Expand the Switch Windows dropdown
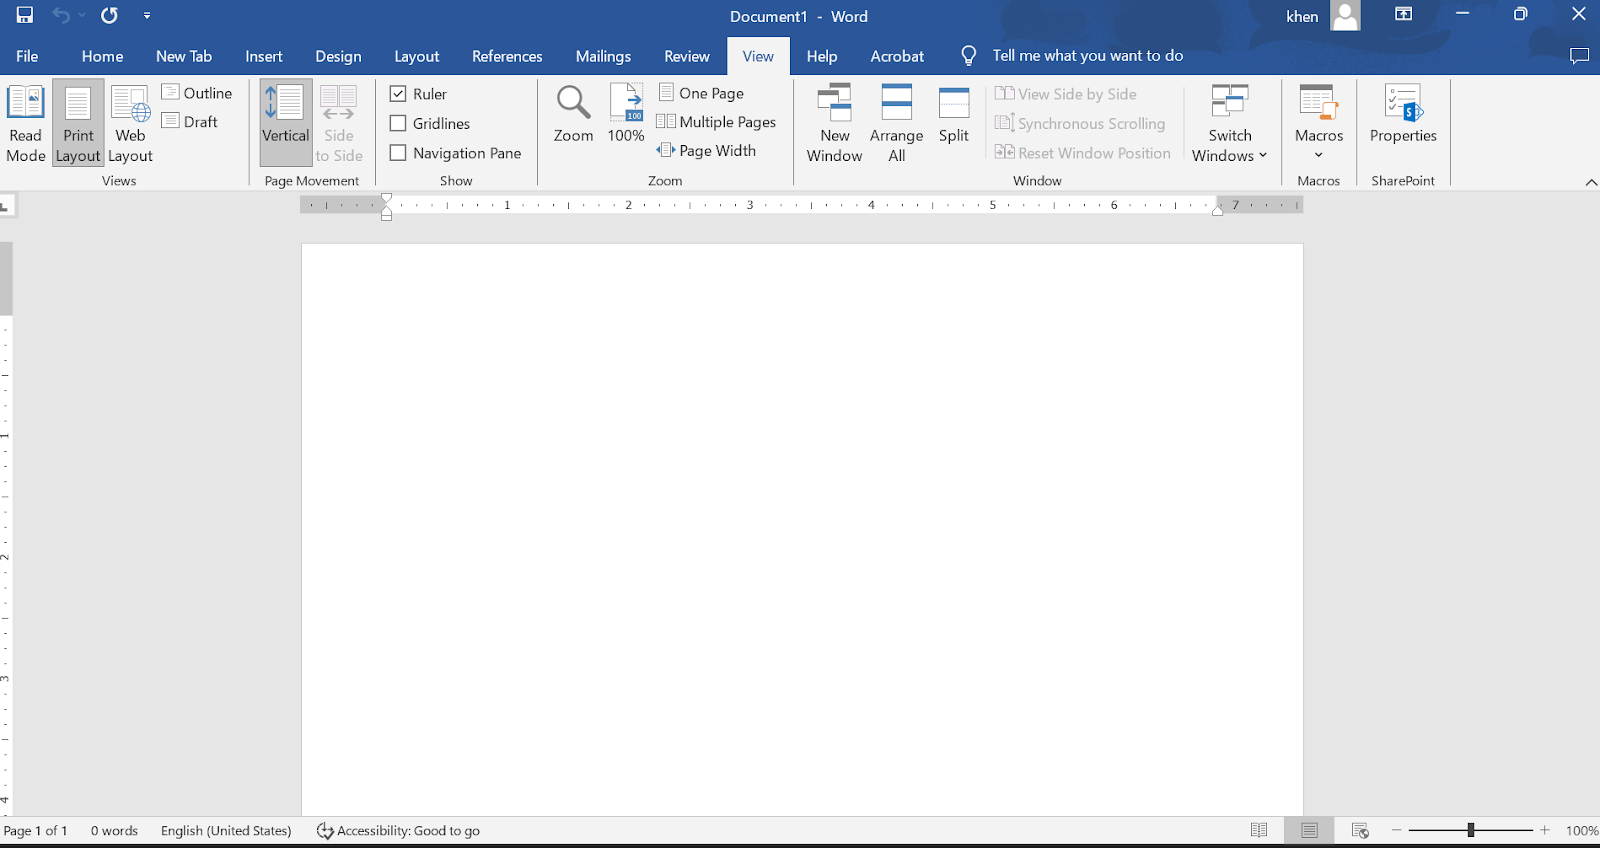Screen dimensions: 1600x848 (x=1229, y=125)
